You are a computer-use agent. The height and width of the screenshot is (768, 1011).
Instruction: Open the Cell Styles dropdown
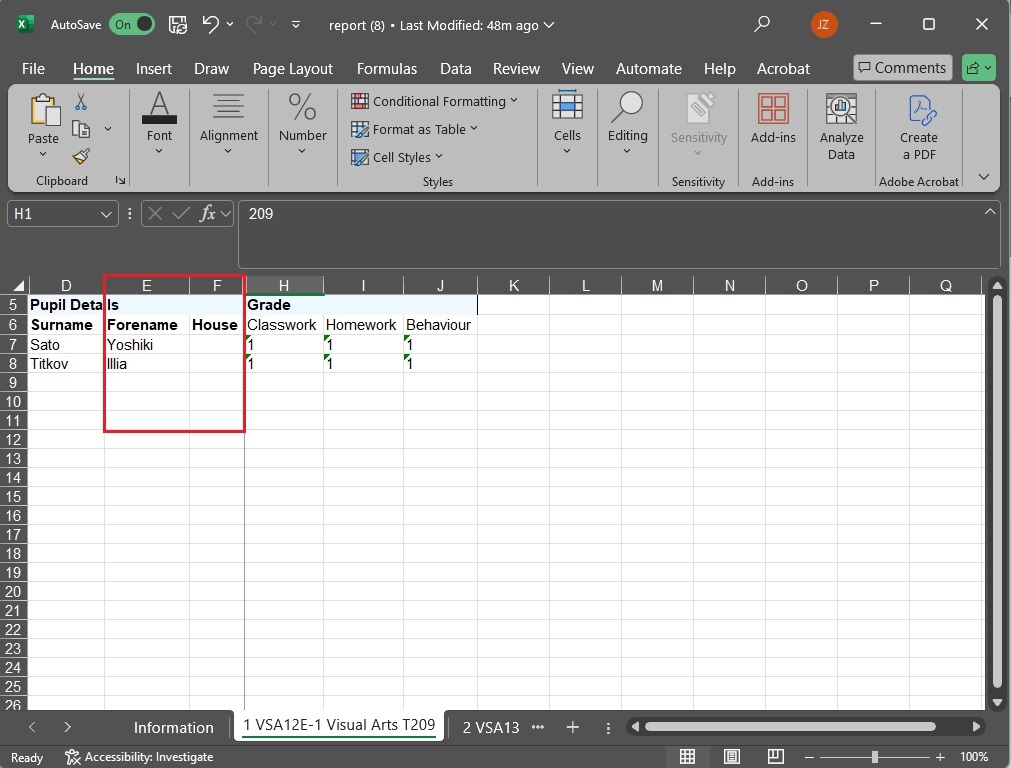click(397, 157)
